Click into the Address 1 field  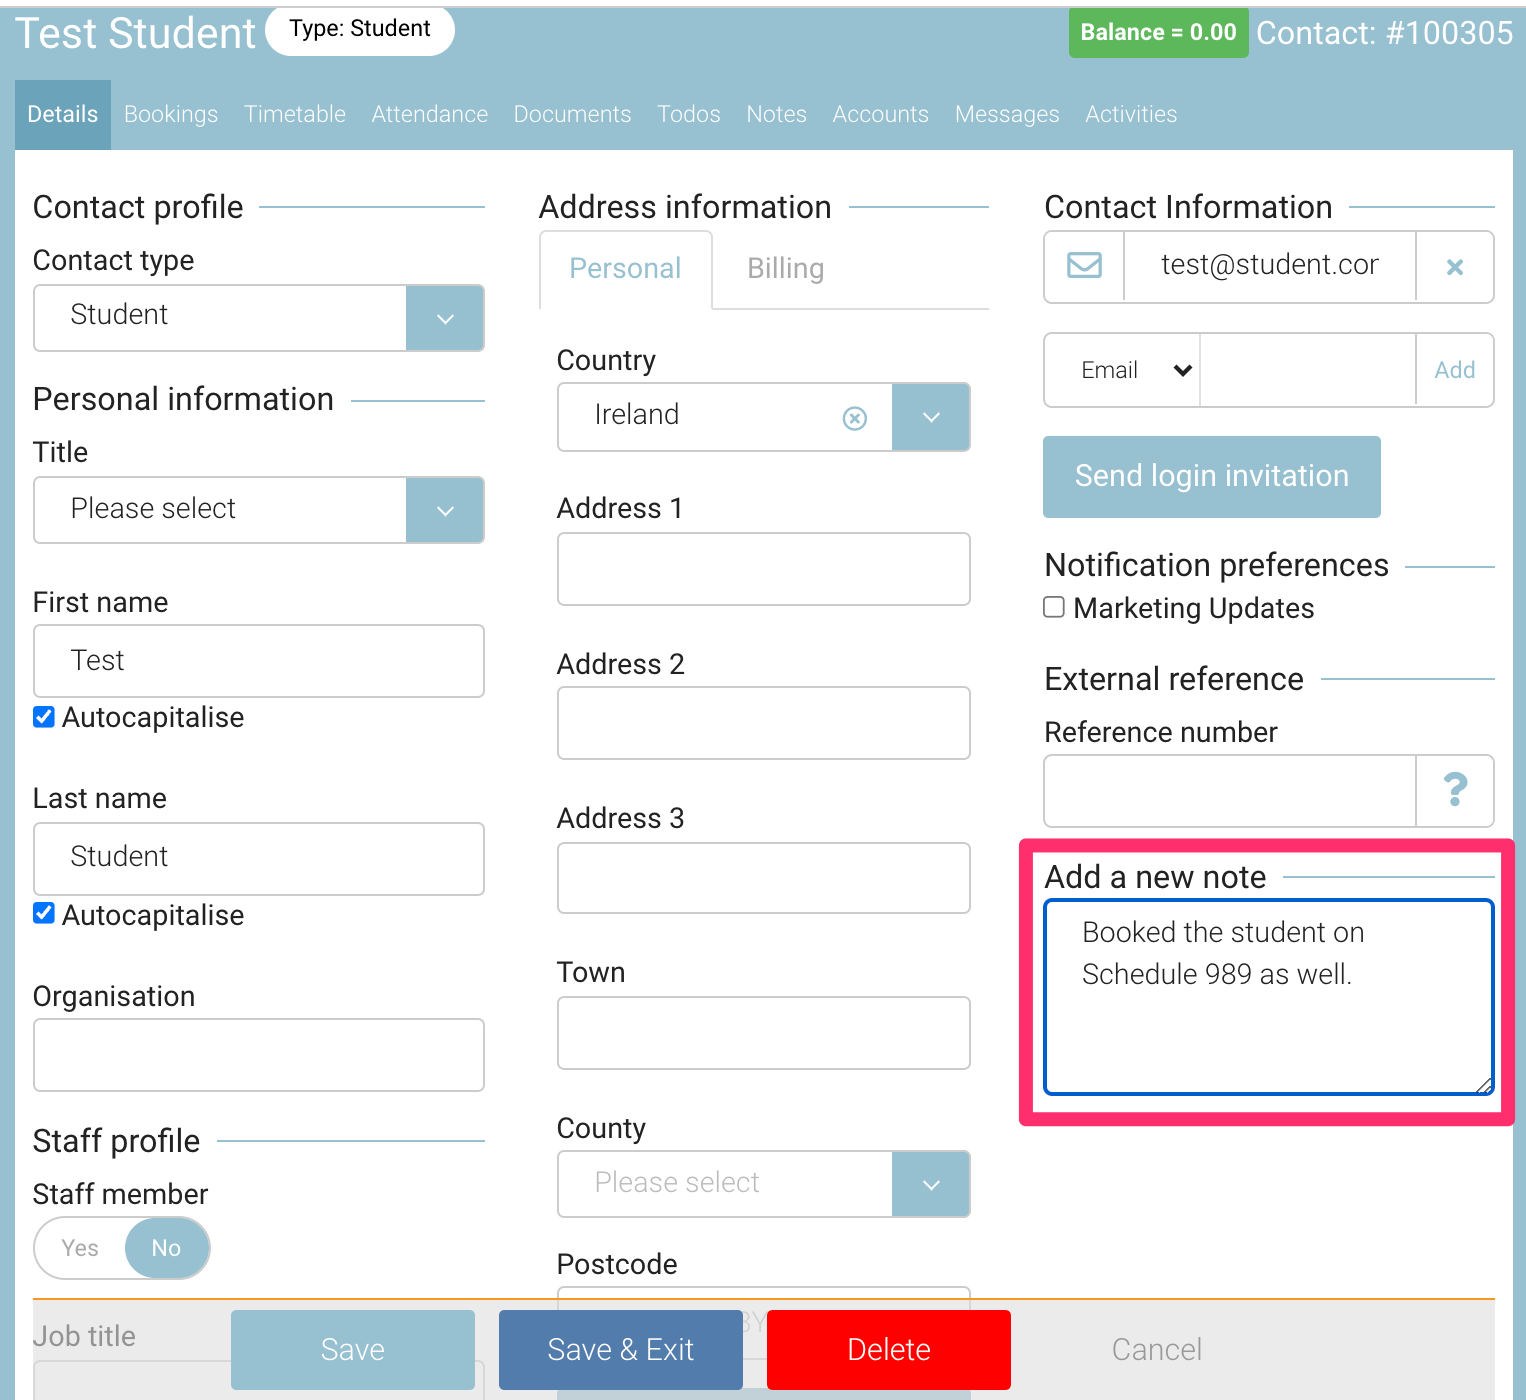[763, 569]
